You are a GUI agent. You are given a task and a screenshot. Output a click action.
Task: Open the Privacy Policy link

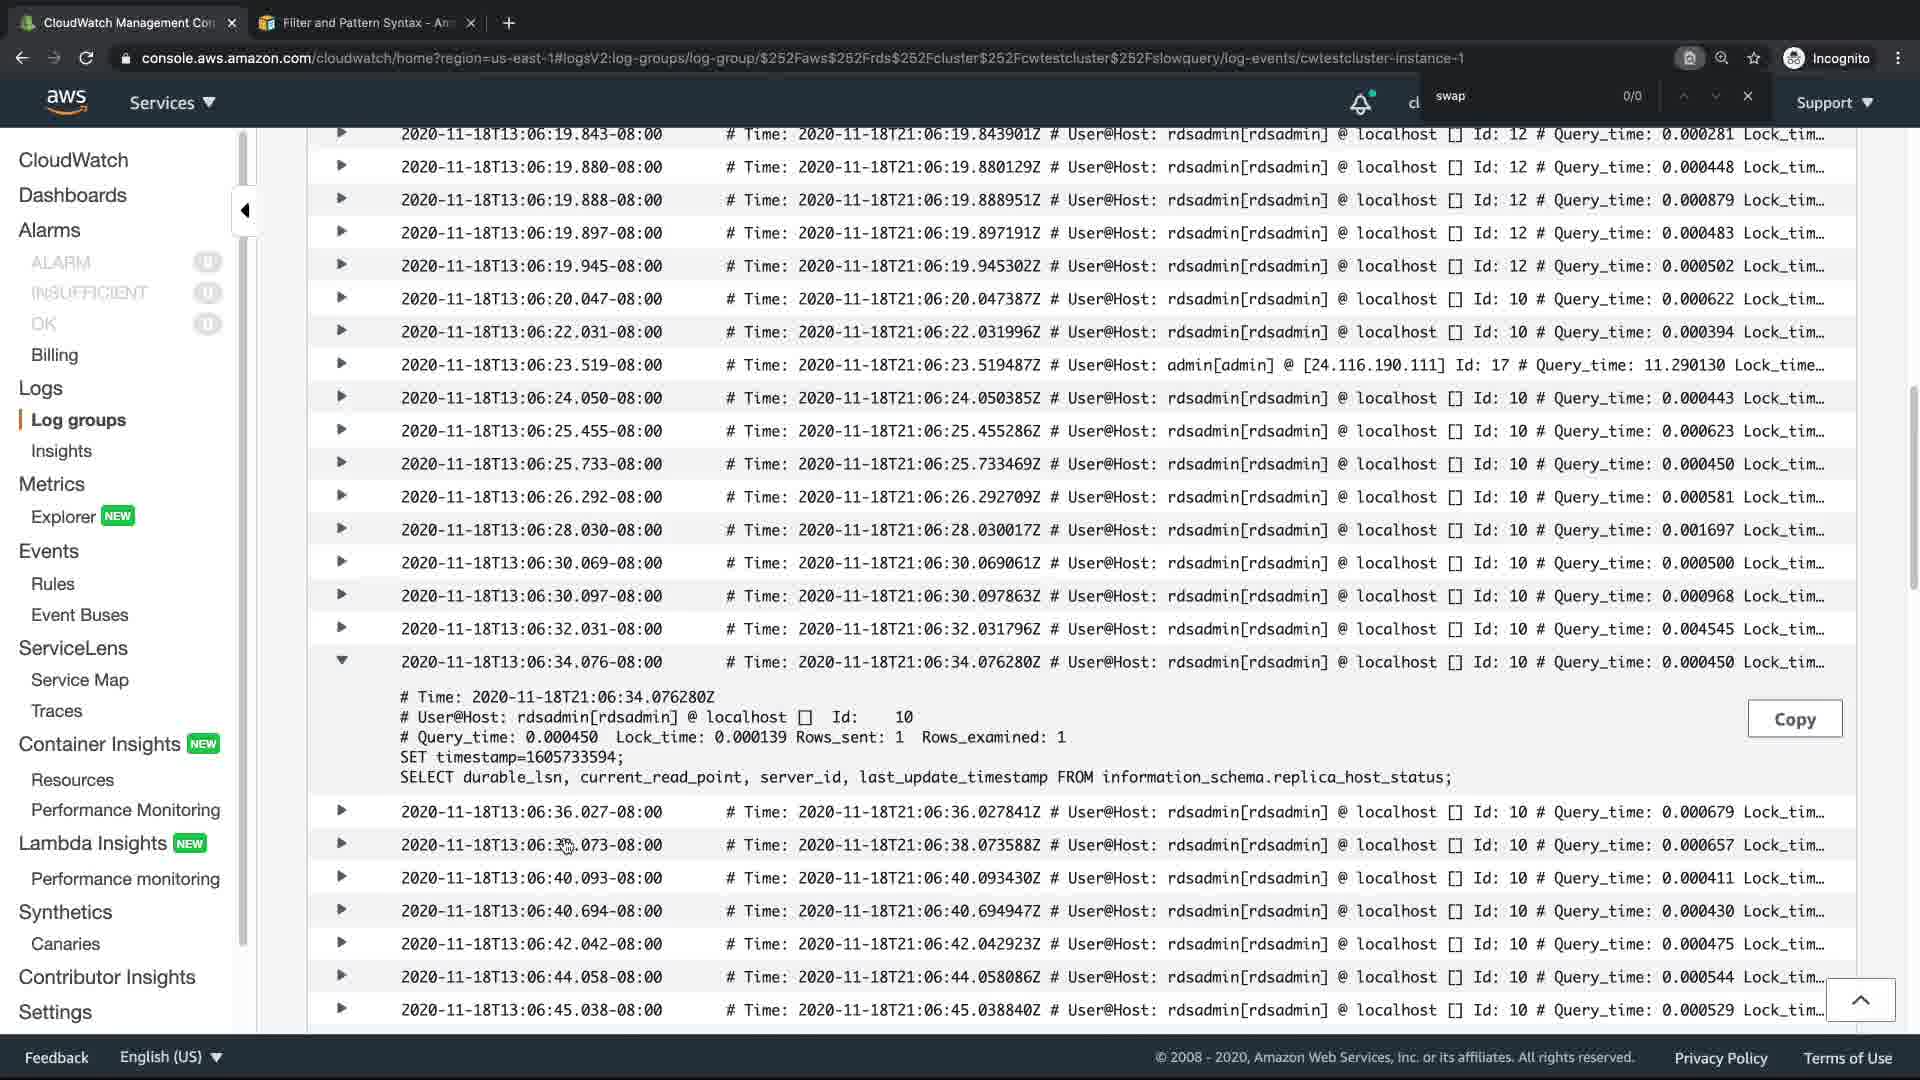[1720, 1058]
